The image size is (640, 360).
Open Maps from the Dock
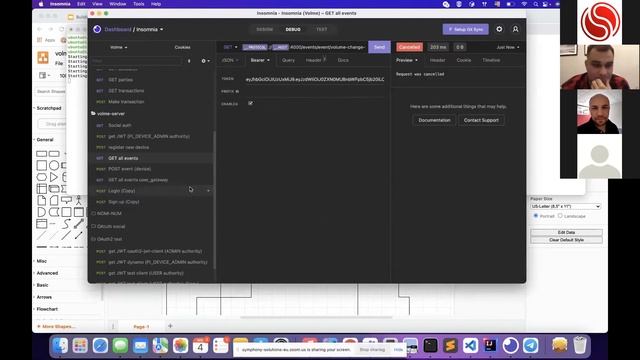click(160, 346)
